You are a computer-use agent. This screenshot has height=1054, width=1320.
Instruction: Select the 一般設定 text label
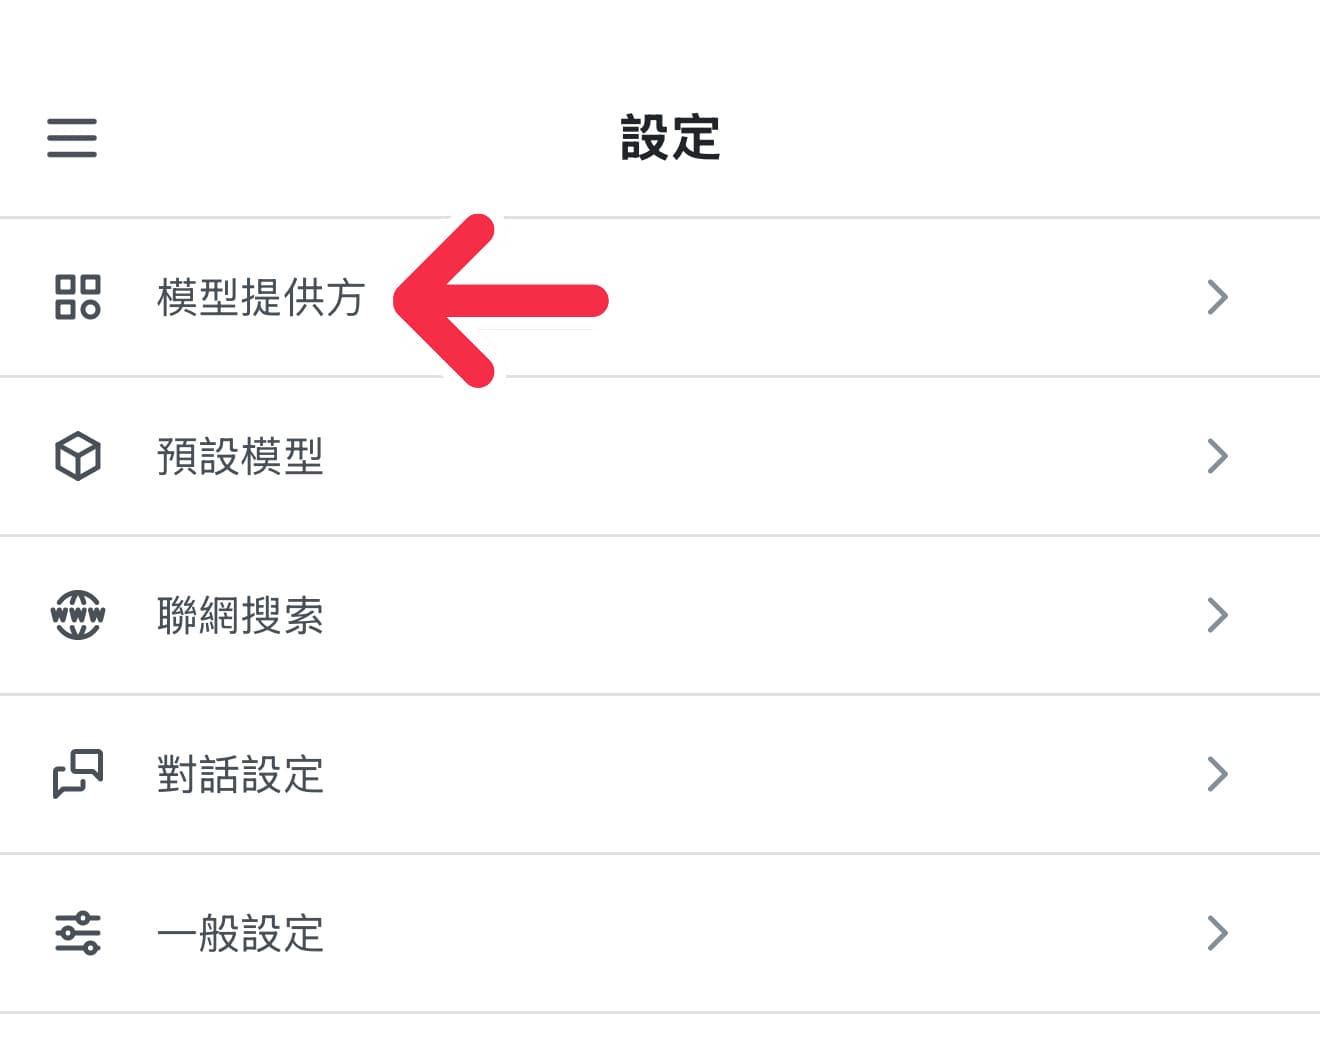coord(240,934)
